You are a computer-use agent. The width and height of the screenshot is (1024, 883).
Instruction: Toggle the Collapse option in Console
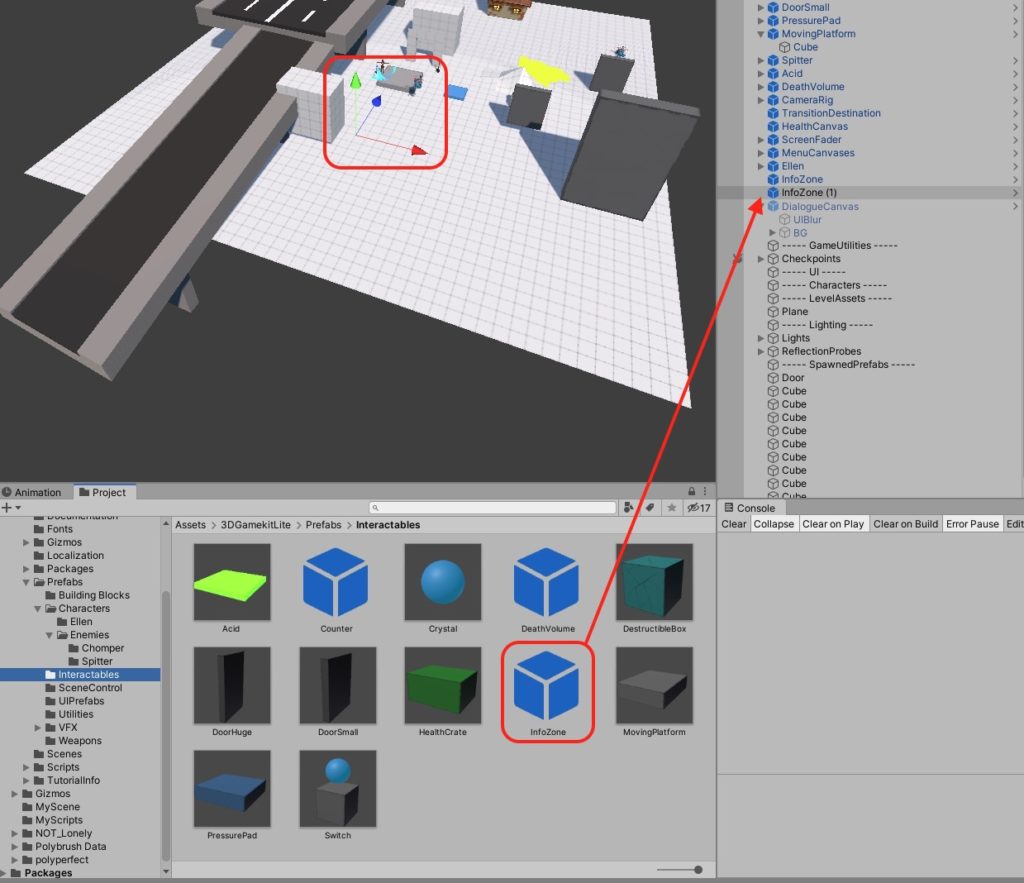click(773, 524)
